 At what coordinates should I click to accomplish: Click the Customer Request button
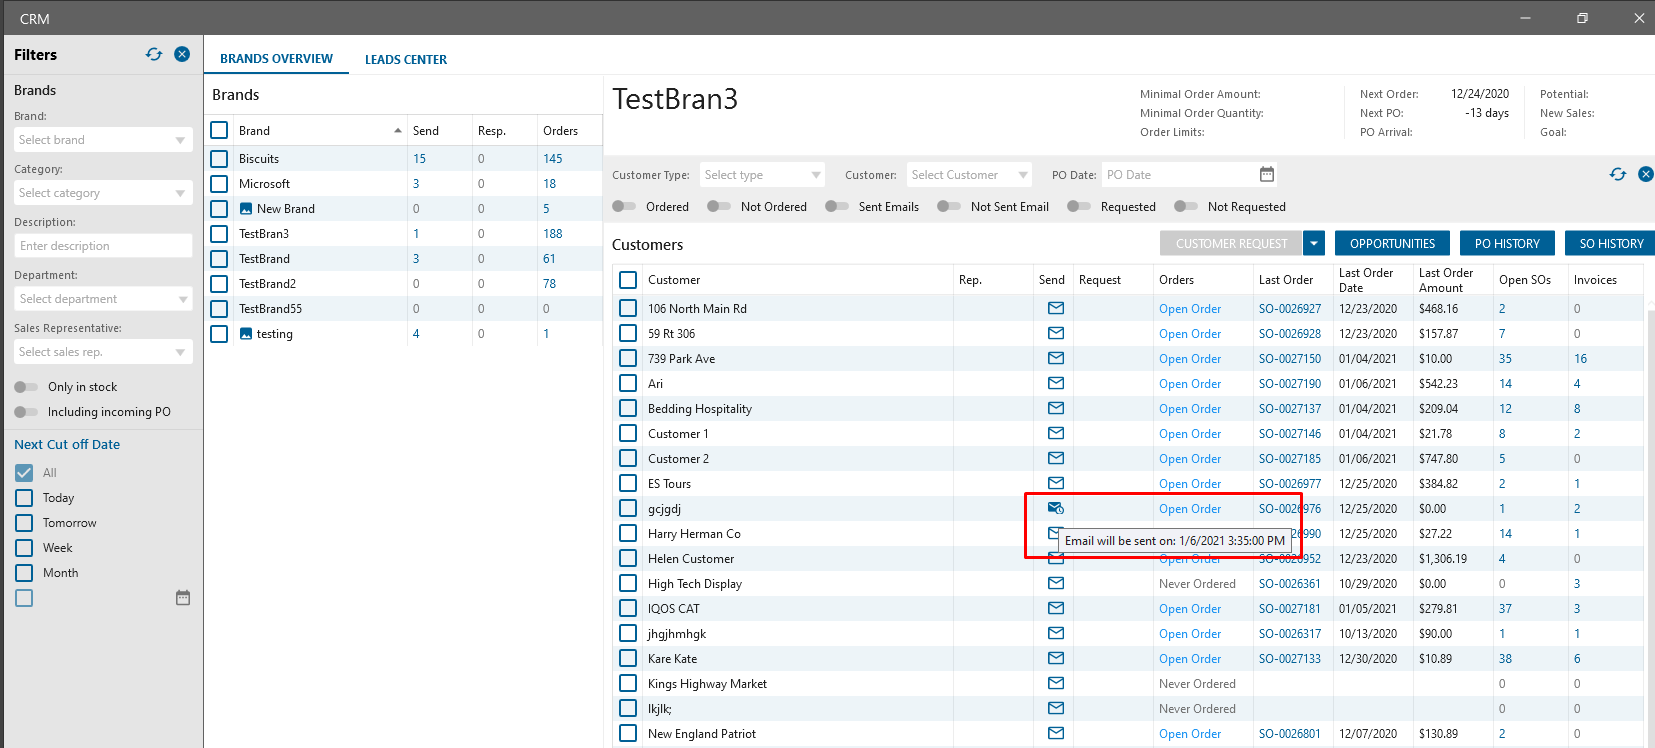click(x=1232, y=243)
